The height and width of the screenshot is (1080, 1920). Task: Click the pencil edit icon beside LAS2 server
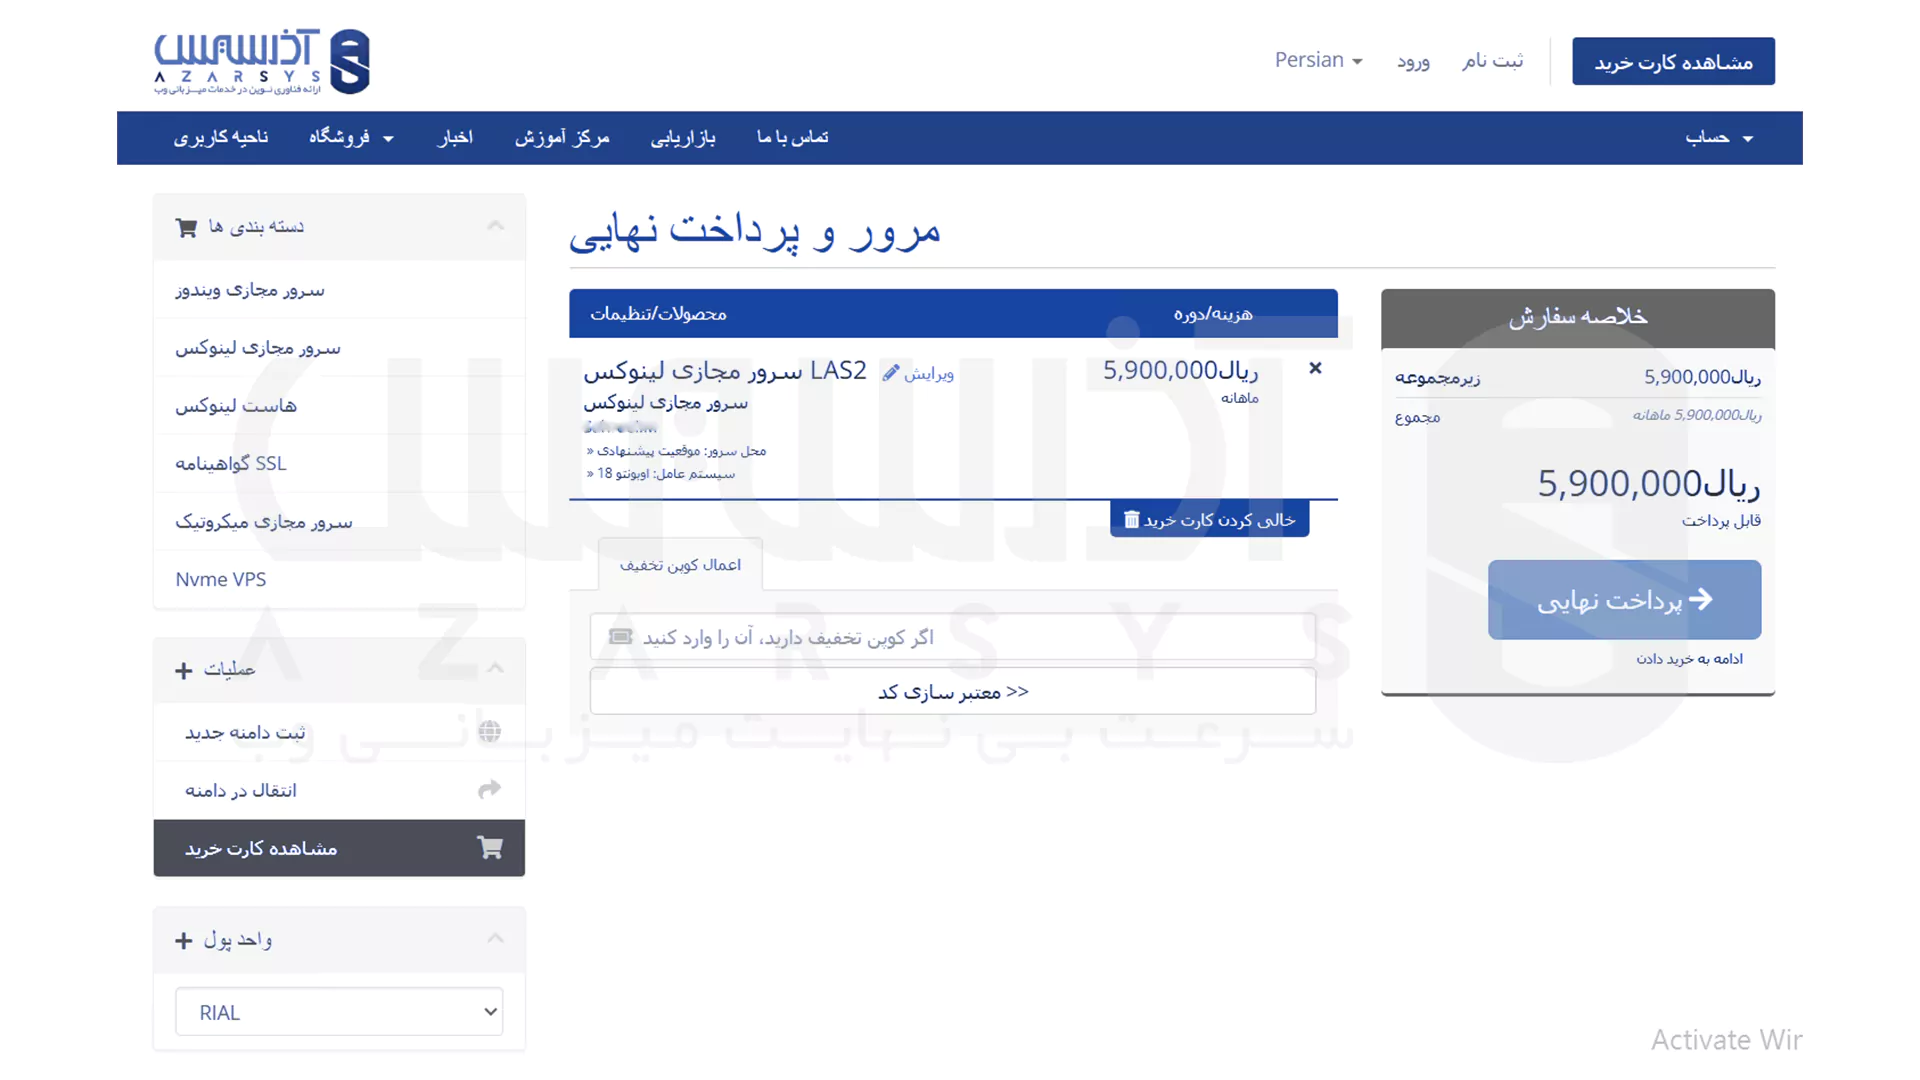click(891, 371)
